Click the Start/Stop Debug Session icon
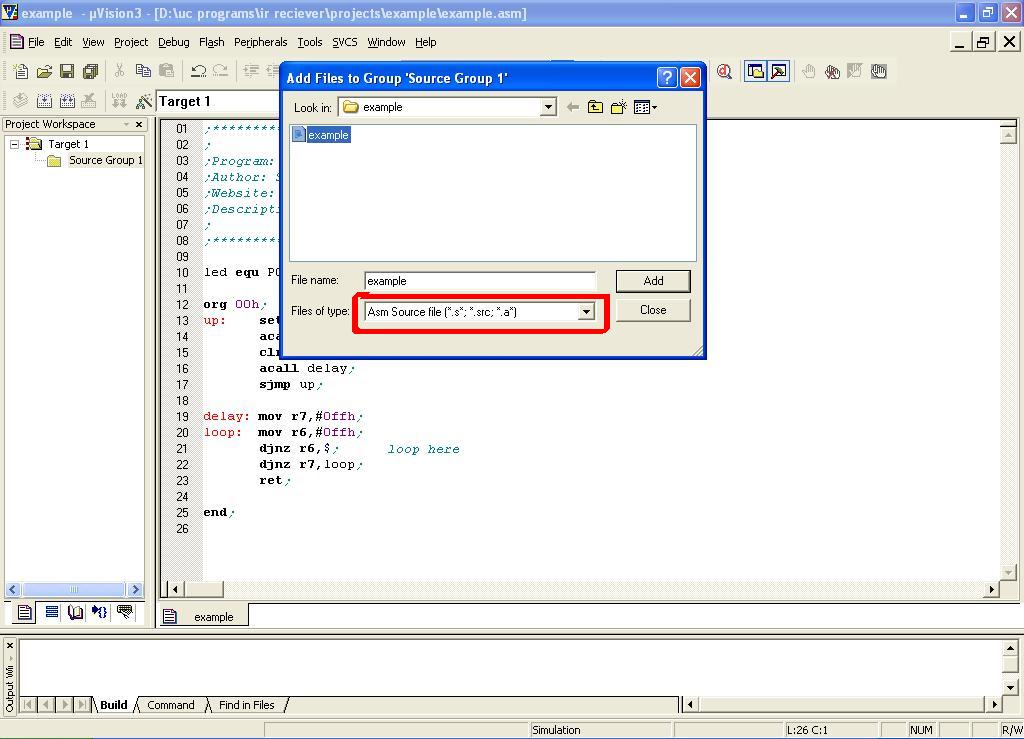 (x=724, y=71)
